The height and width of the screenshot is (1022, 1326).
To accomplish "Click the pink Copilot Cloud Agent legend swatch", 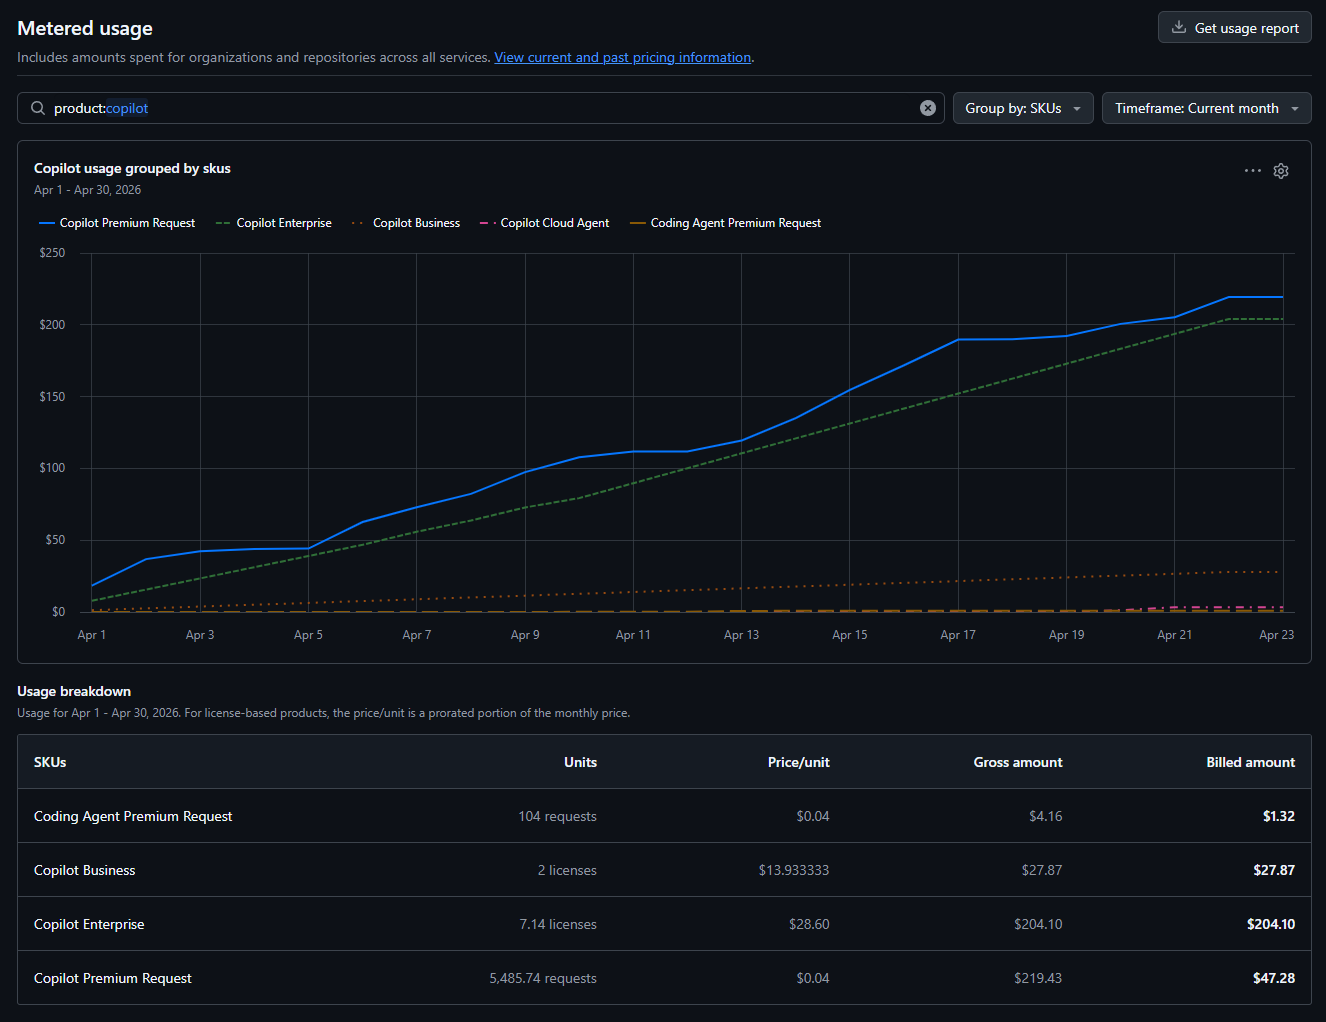I will 488,223.
